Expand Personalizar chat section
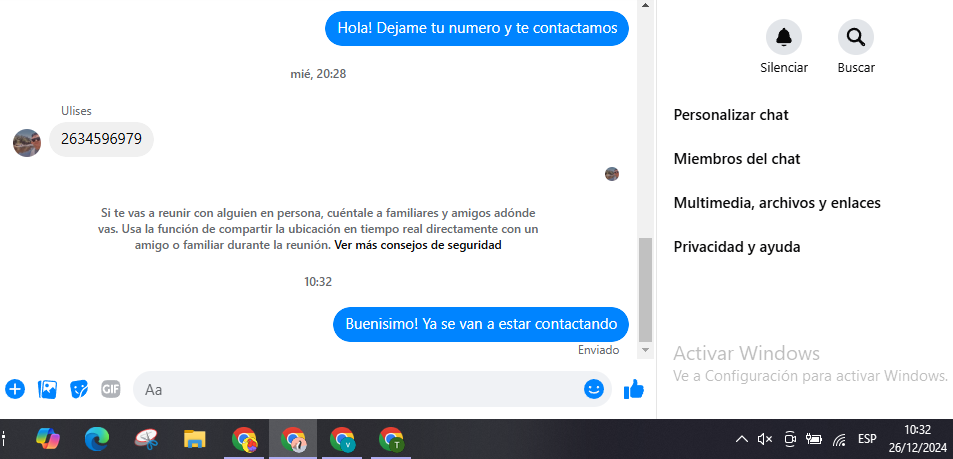Image resolution: width=953 pixels, height=459 pixels. tap(731, 114)
